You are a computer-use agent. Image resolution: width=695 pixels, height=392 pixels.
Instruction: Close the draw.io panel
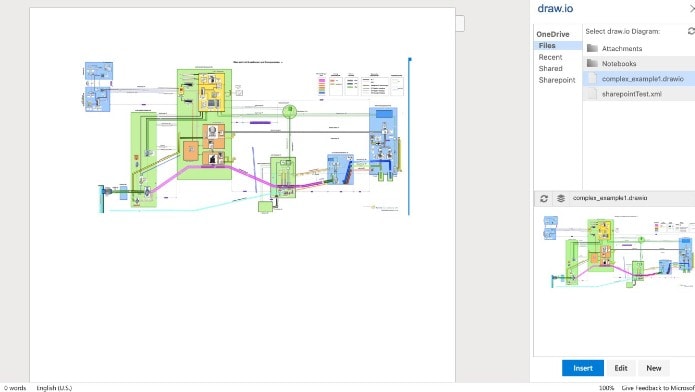point(692,8)
